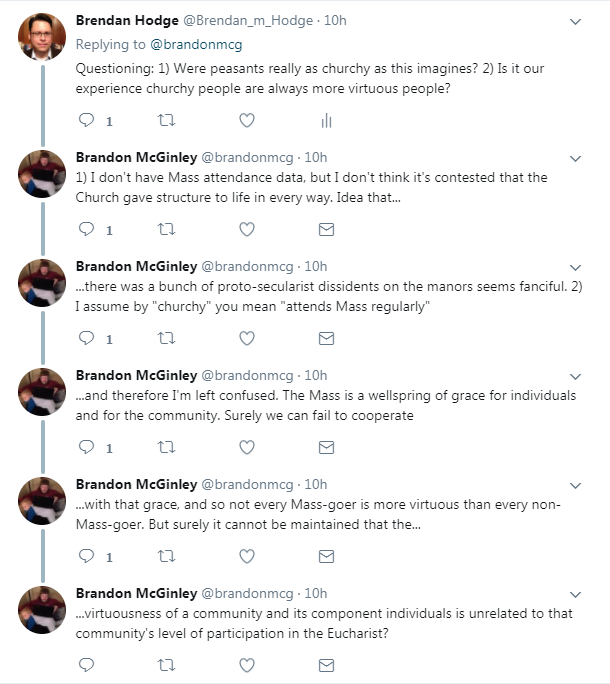The image size is (610, 684).
Task: Like the final tweet about the Eucharist
Action: pyautogui.click(x=247, y=663)
